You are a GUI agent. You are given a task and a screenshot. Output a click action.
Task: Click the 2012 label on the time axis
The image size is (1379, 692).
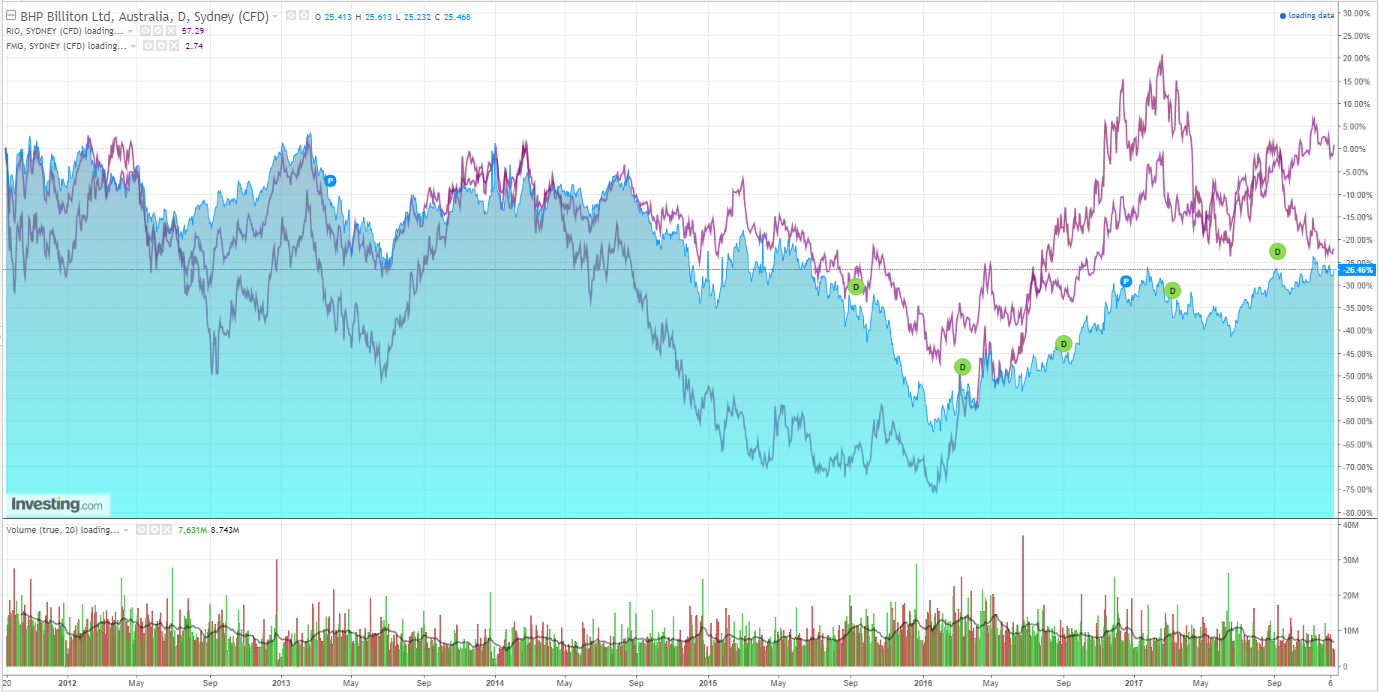tap(68, 684)
